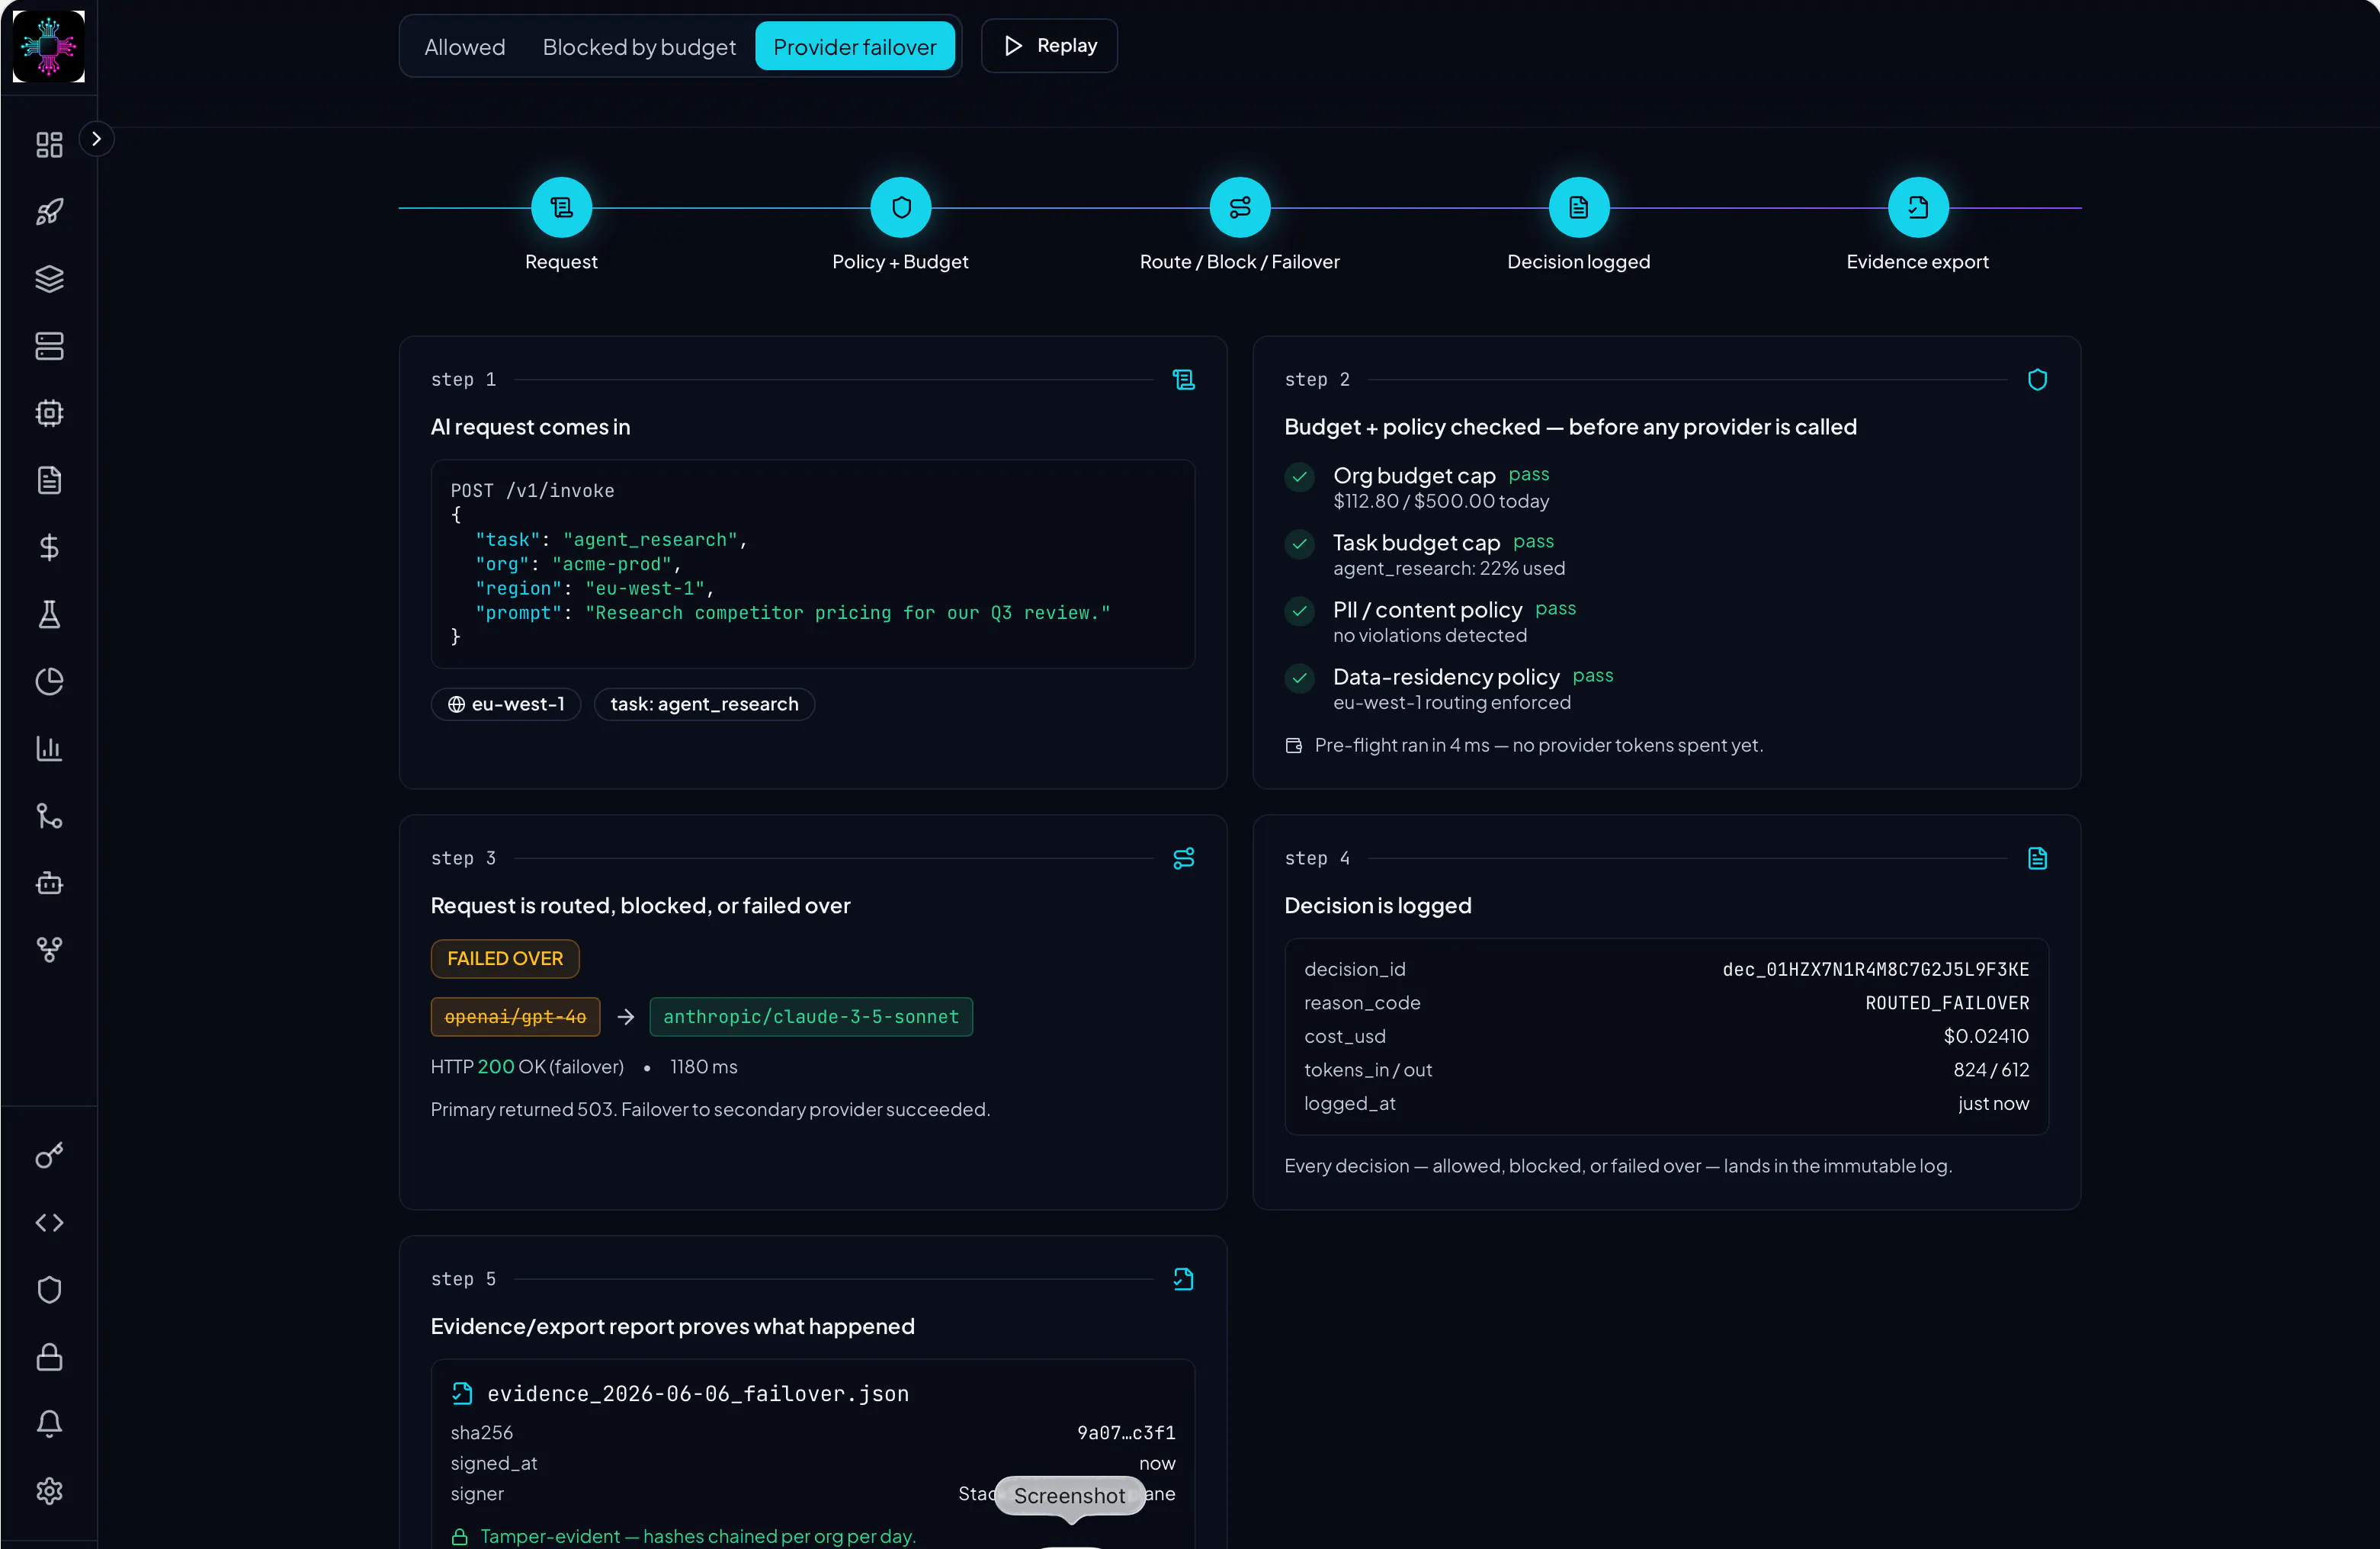Click the openai/gpt-4o provider tag
This screenshot has height=1549, width=2380.
click(x=515, y=1017)
